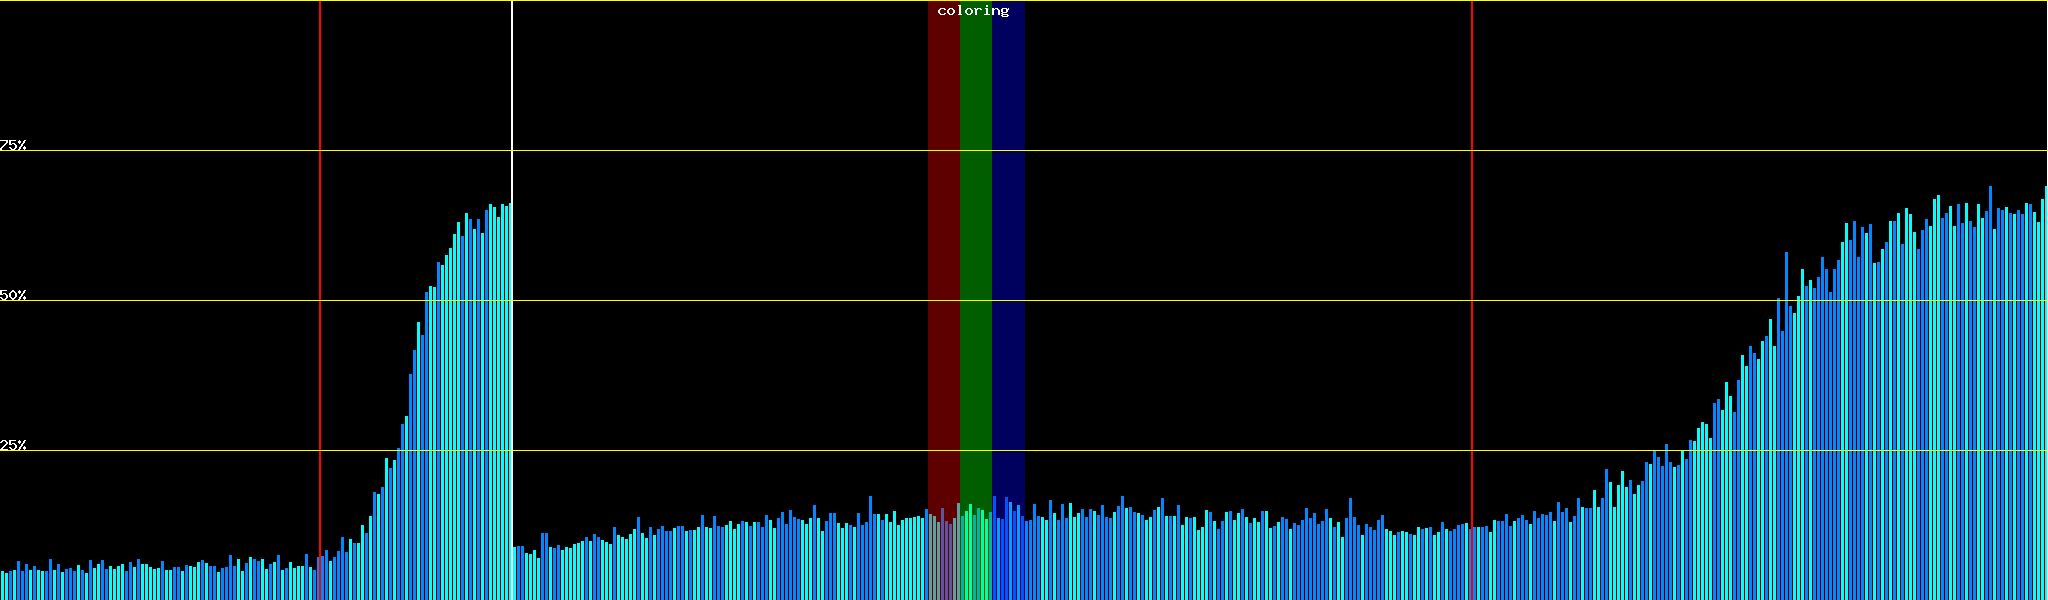2048x600 pixels.
Task: Select the short bar just right of white marker
Action: tap(516, 573)
